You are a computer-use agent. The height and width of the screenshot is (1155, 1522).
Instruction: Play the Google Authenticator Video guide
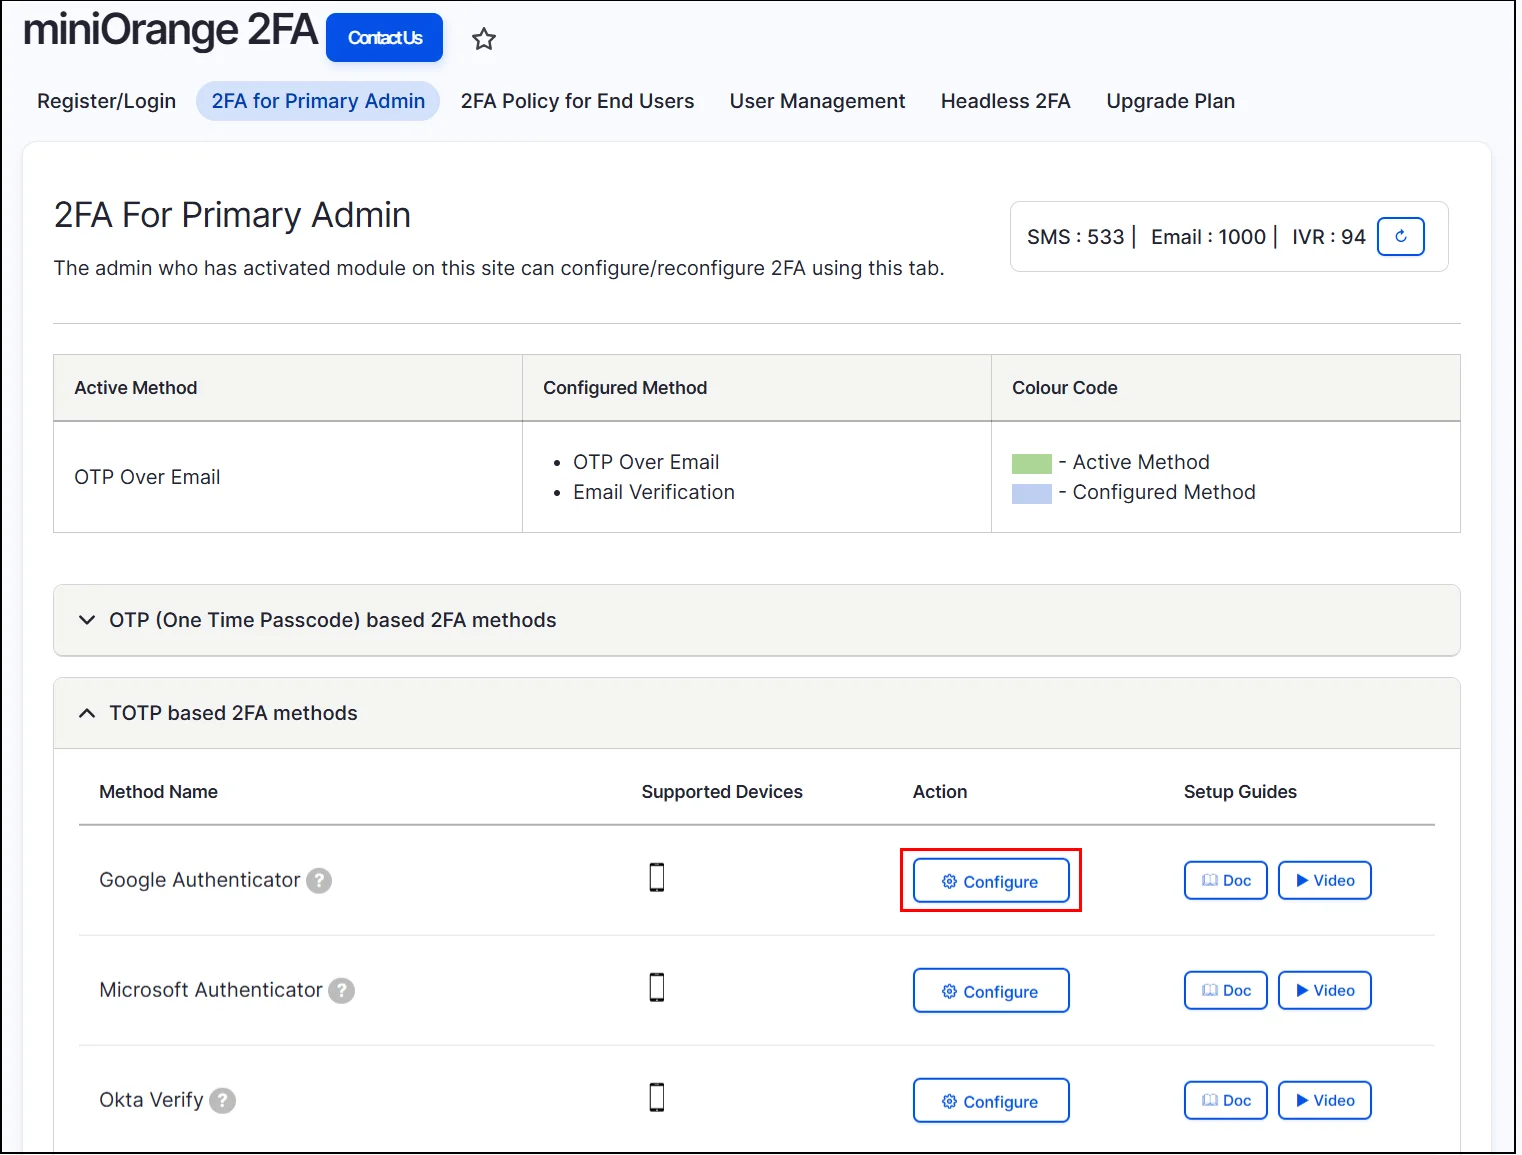[x=1325, y=881]
